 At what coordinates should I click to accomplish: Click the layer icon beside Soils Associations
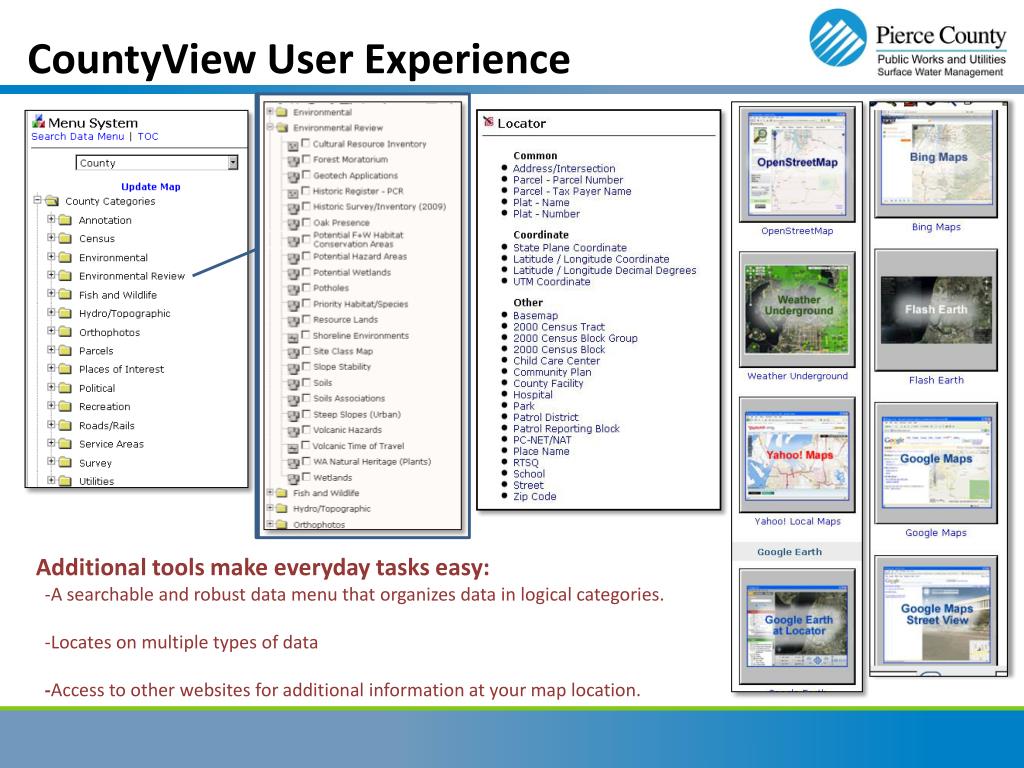tap(293, 400)
